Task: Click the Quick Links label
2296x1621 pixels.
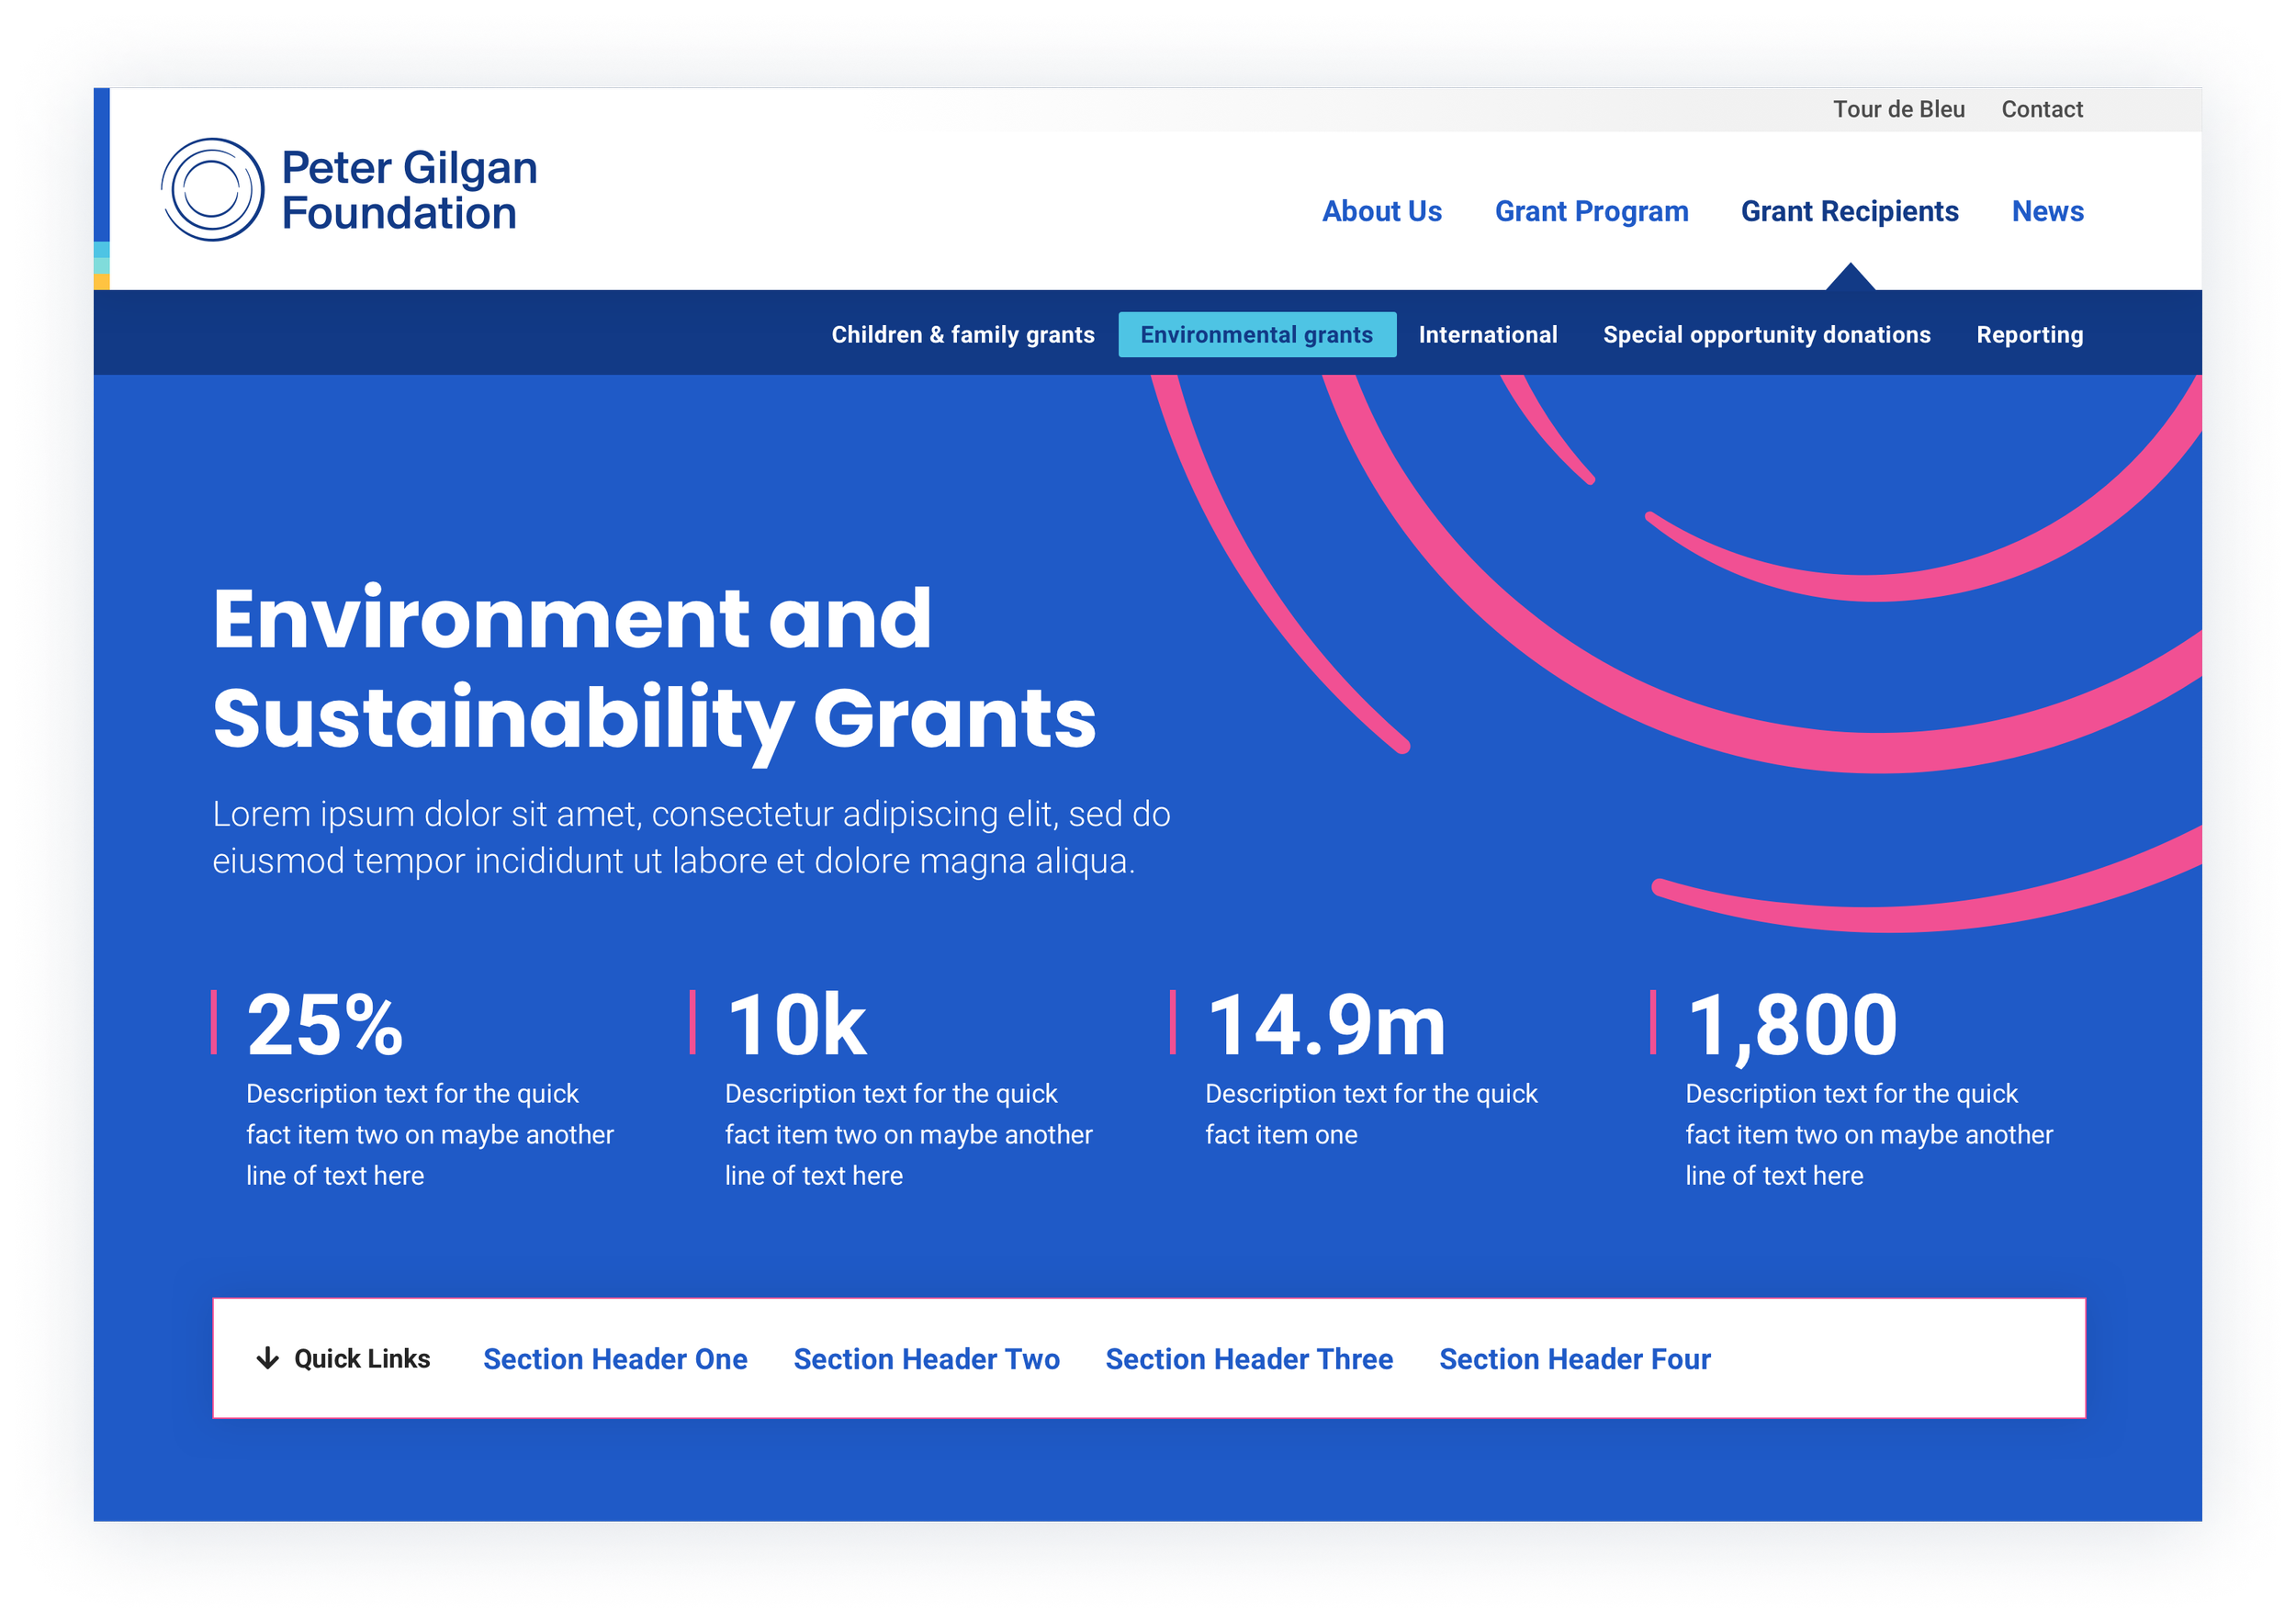Action: [361, 1358]
